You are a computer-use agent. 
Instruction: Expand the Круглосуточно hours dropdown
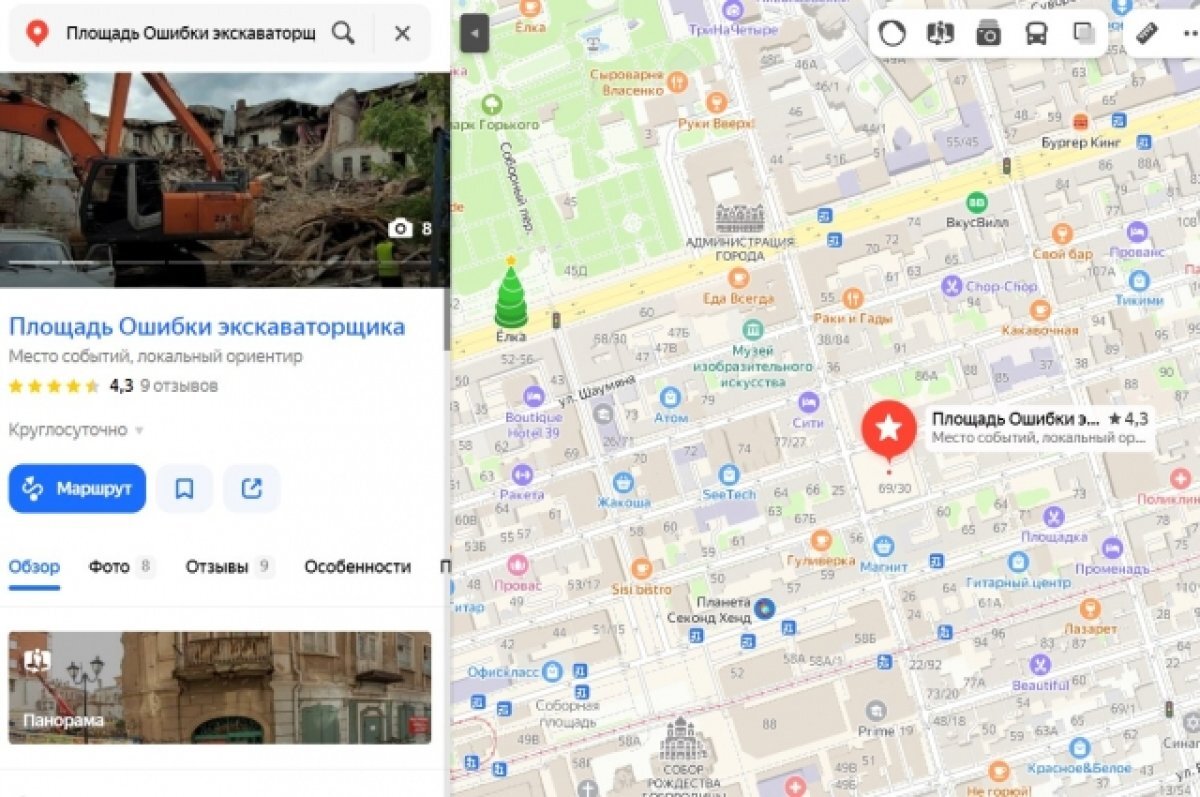pyautogui.click(x=77, y=430)
